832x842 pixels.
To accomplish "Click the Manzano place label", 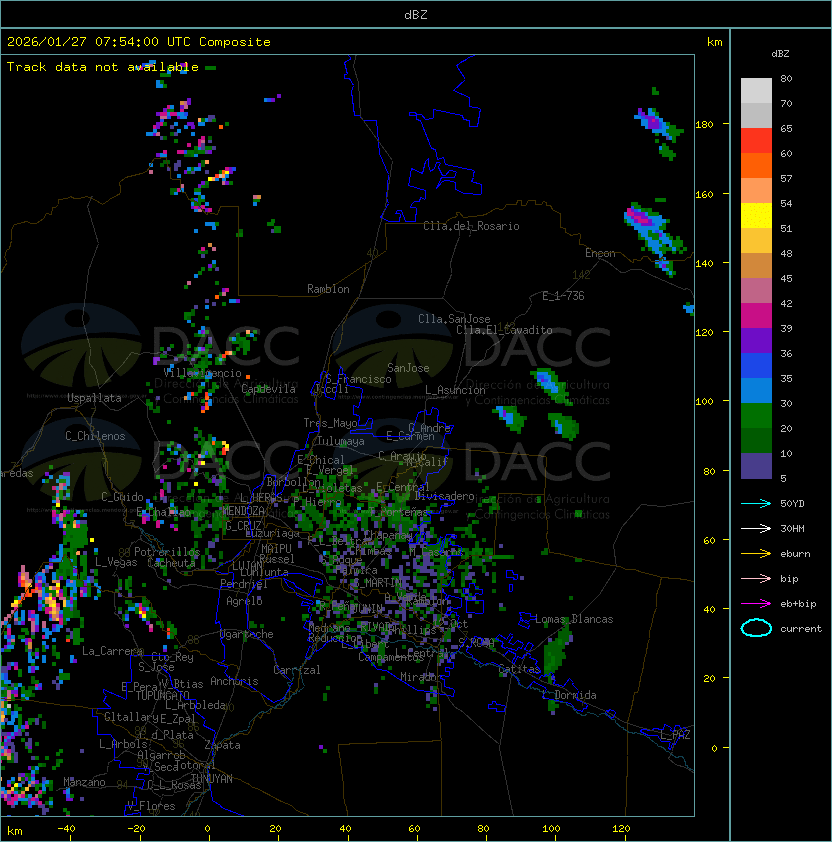I will [x=84, y=782].
